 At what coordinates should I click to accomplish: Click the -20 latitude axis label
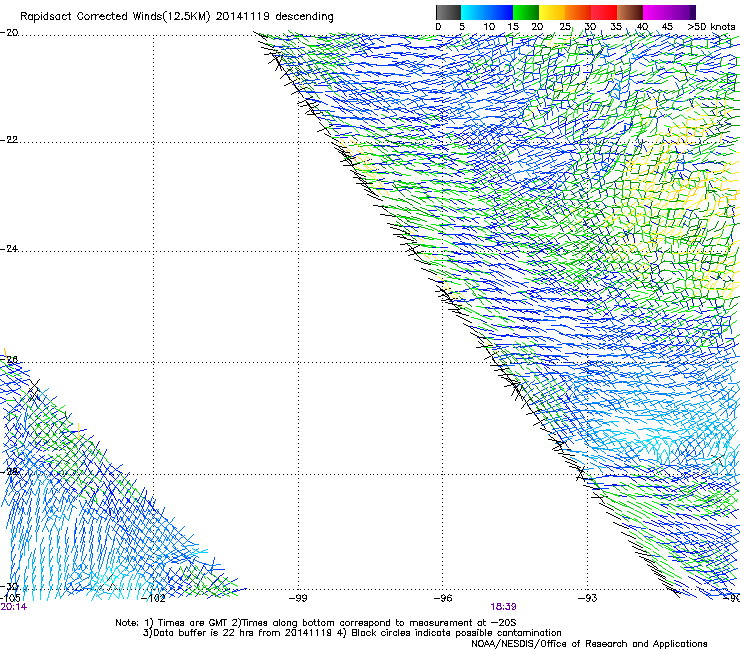tap(9, 33)
